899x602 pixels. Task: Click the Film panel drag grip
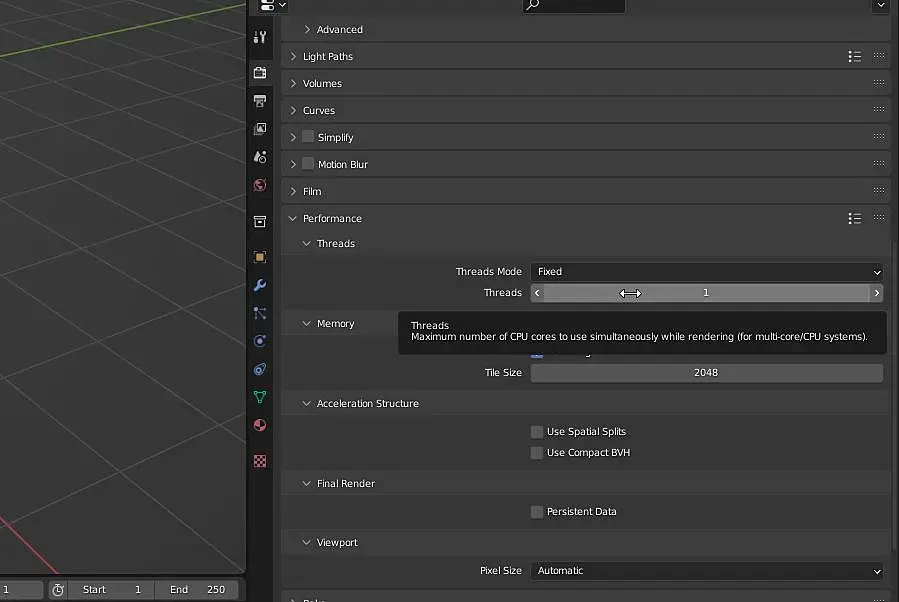click(879, 190)
